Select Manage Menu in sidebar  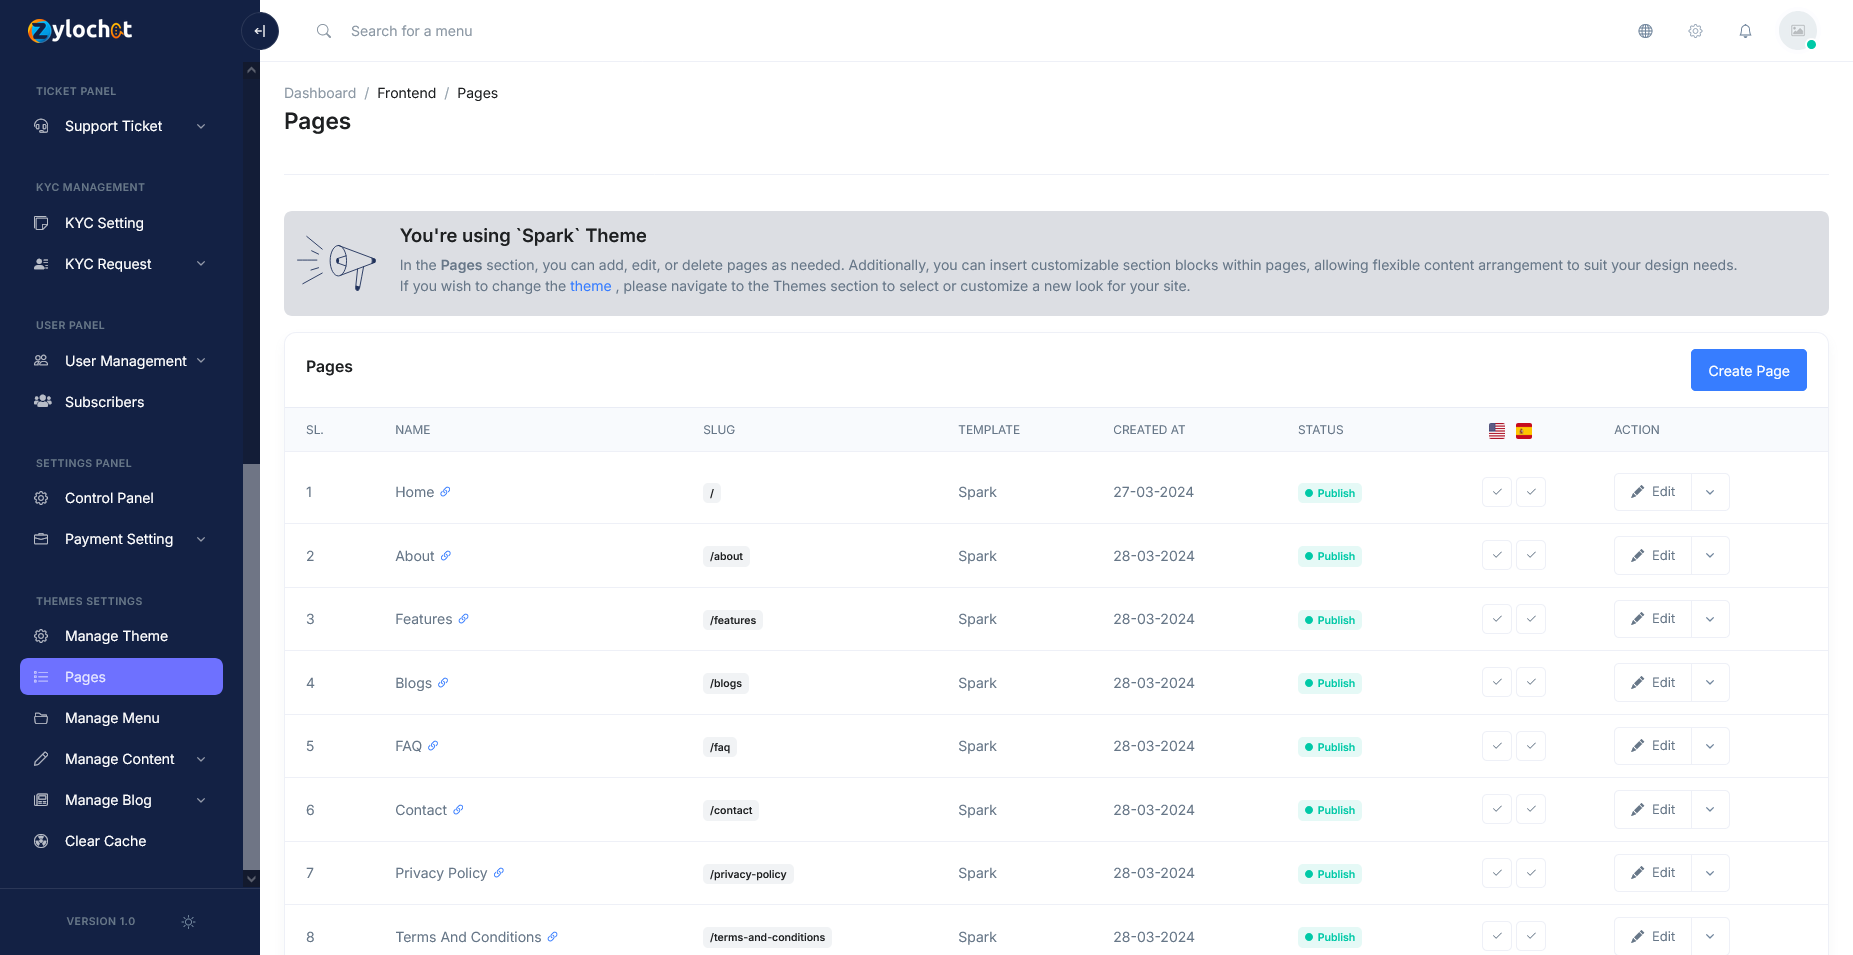click(121, 718)
